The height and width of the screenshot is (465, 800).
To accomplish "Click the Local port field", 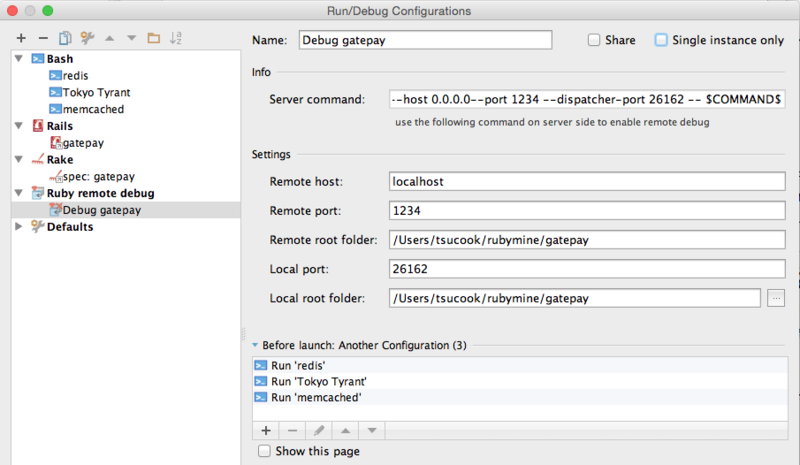I will pos(587,268).
